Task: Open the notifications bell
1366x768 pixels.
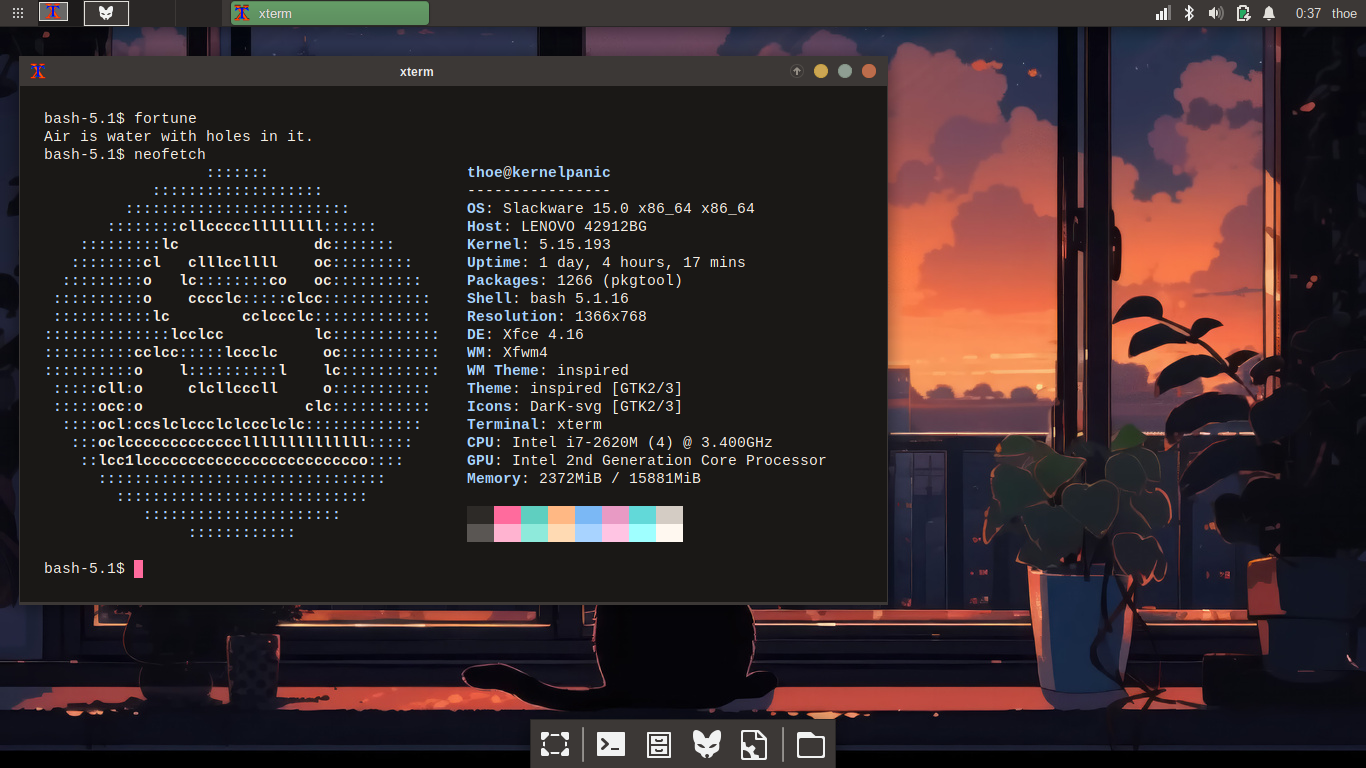Action: (1269, 13)
